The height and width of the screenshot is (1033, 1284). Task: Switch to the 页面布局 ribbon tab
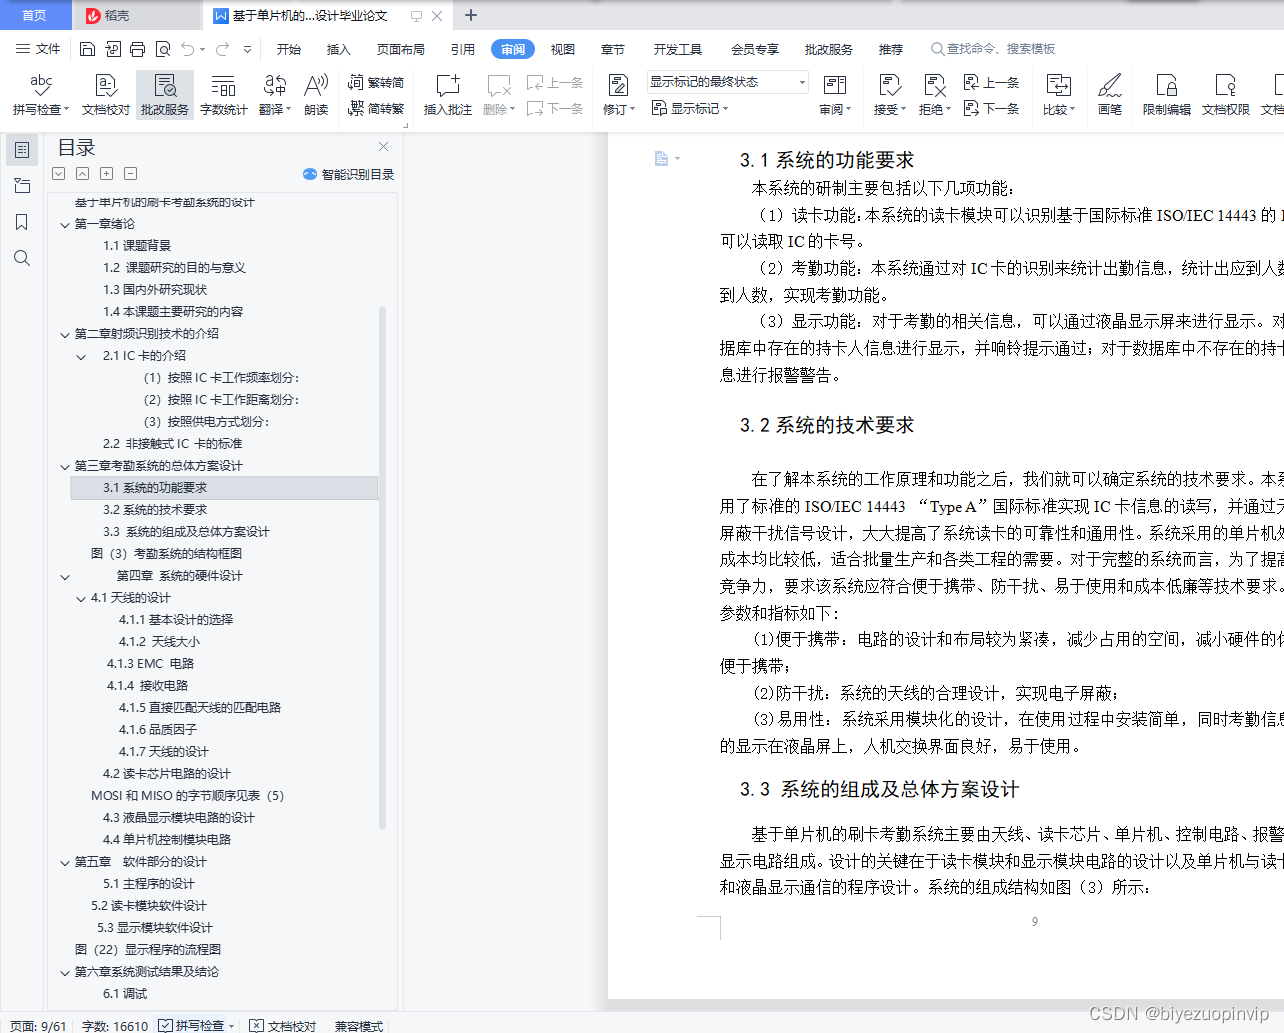pyautogui.click(x=400, y=49)
